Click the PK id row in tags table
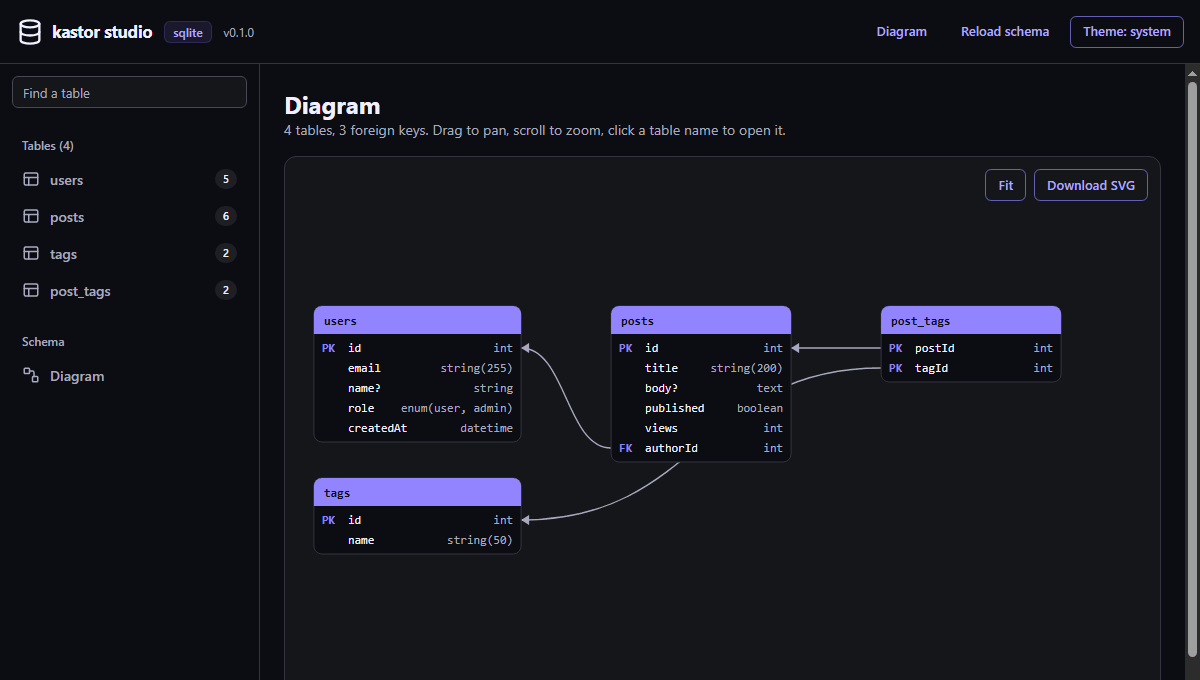Screen dimensions: 1200x680 pyautogui.click(x=417, y=520)
